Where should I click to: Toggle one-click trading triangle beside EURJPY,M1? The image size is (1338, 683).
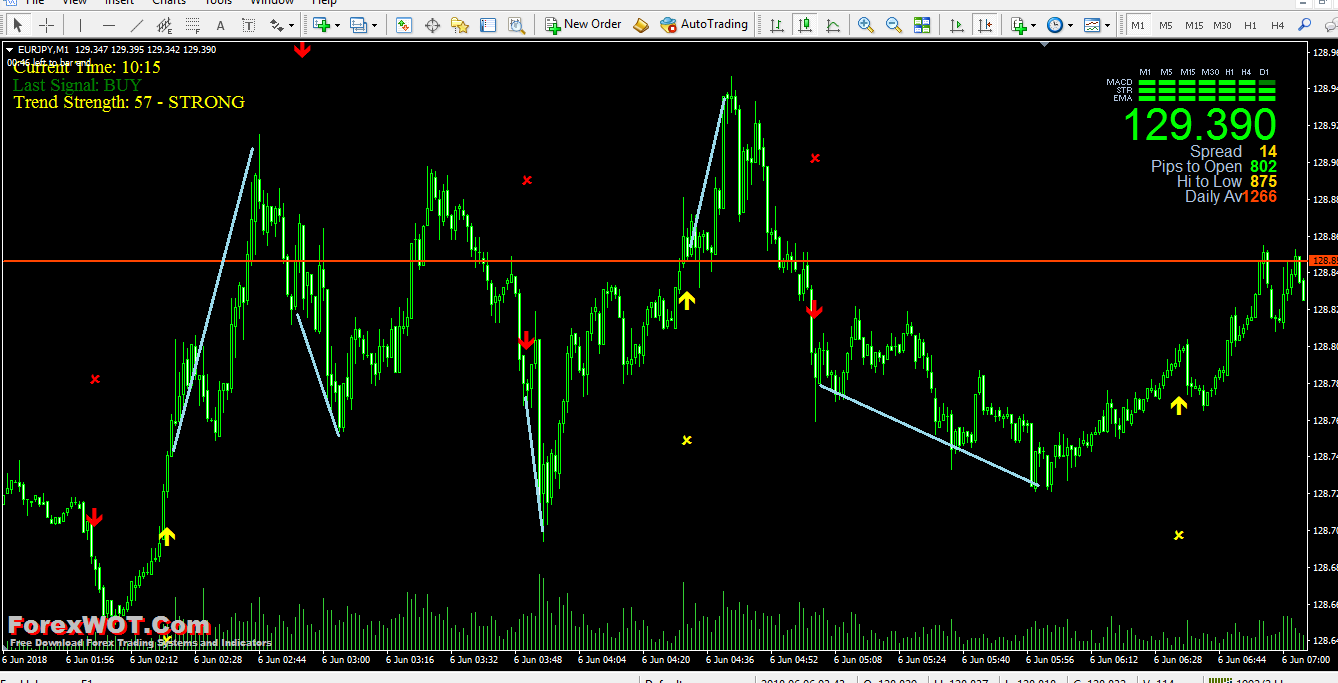point(9,49)
